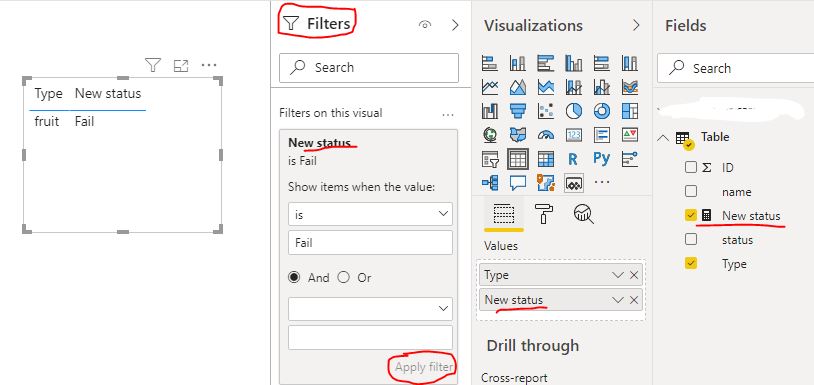Screen dimensions: 814x385
Task: Select the Clustered bar chart visualization
Action: tap(546, 63)
